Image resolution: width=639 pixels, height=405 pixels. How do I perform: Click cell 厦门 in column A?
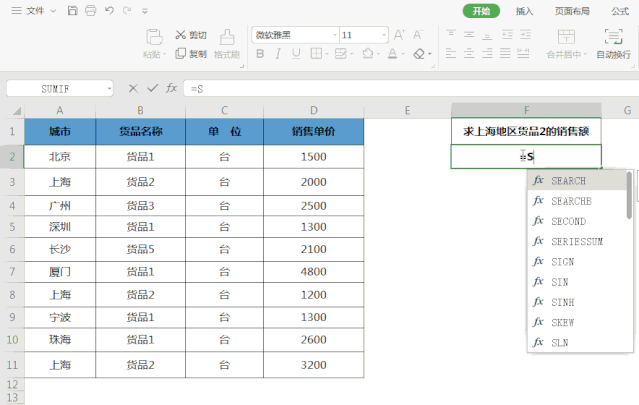(60, 272)
